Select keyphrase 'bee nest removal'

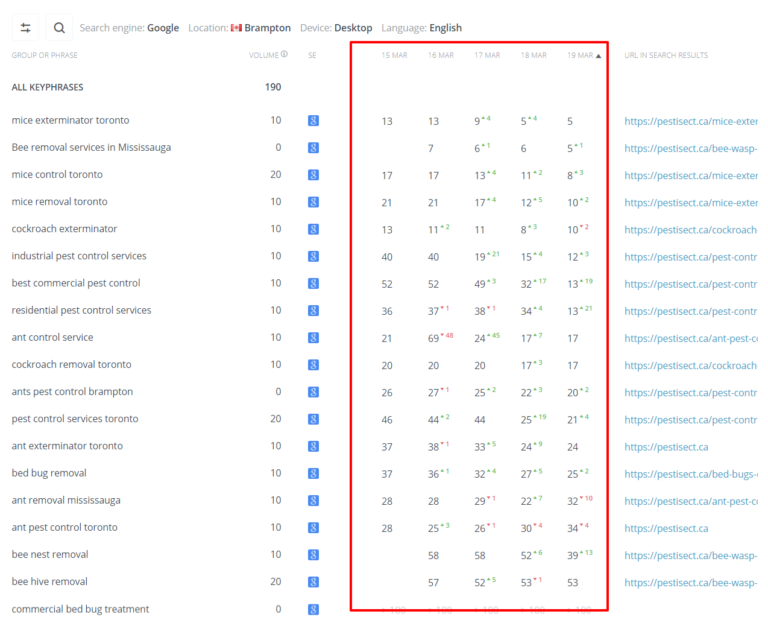coord(50,555)
